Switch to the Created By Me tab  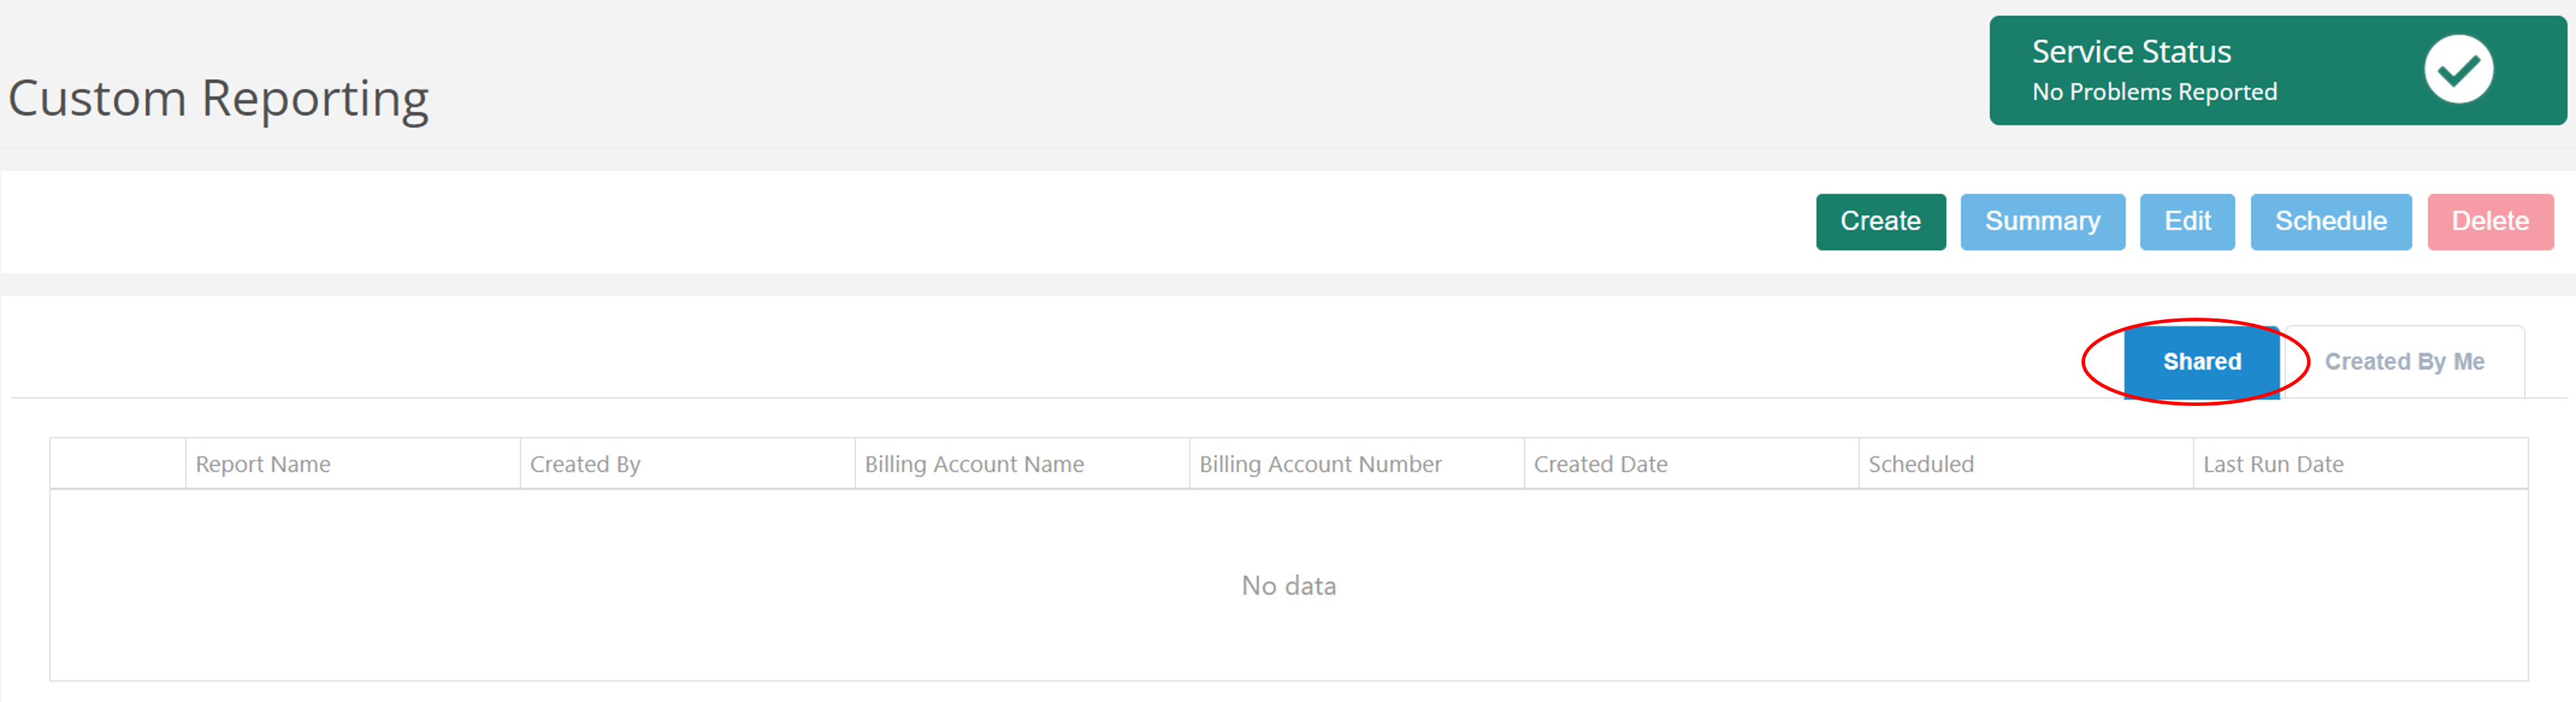[x=2403, y=361]
